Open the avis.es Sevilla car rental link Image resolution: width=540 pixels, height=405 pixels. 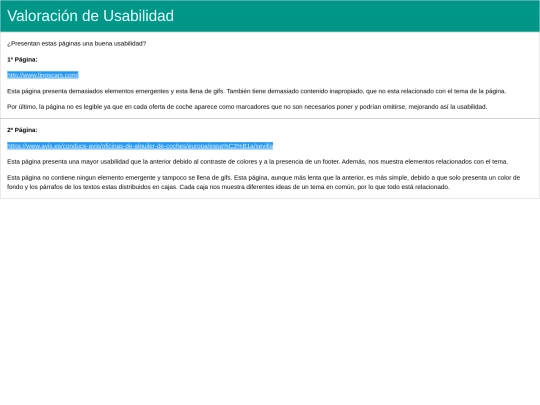pos(140,146)
